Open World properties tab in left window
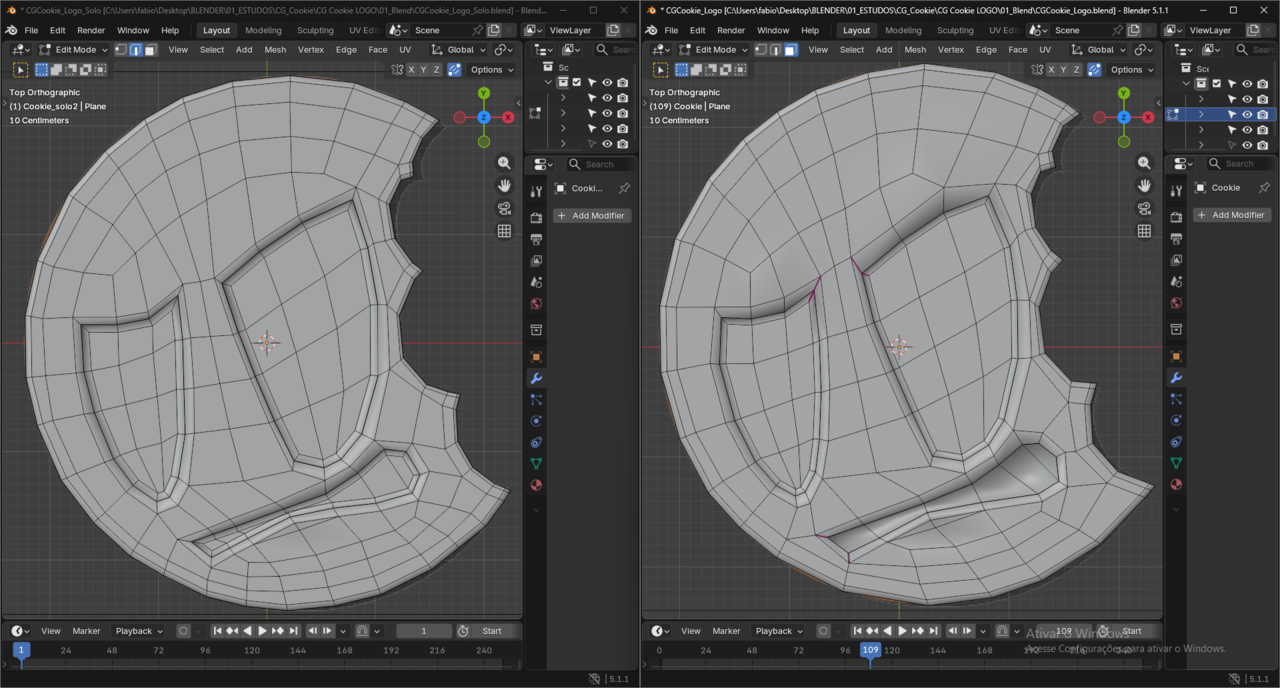 click(x=536, y=304)
